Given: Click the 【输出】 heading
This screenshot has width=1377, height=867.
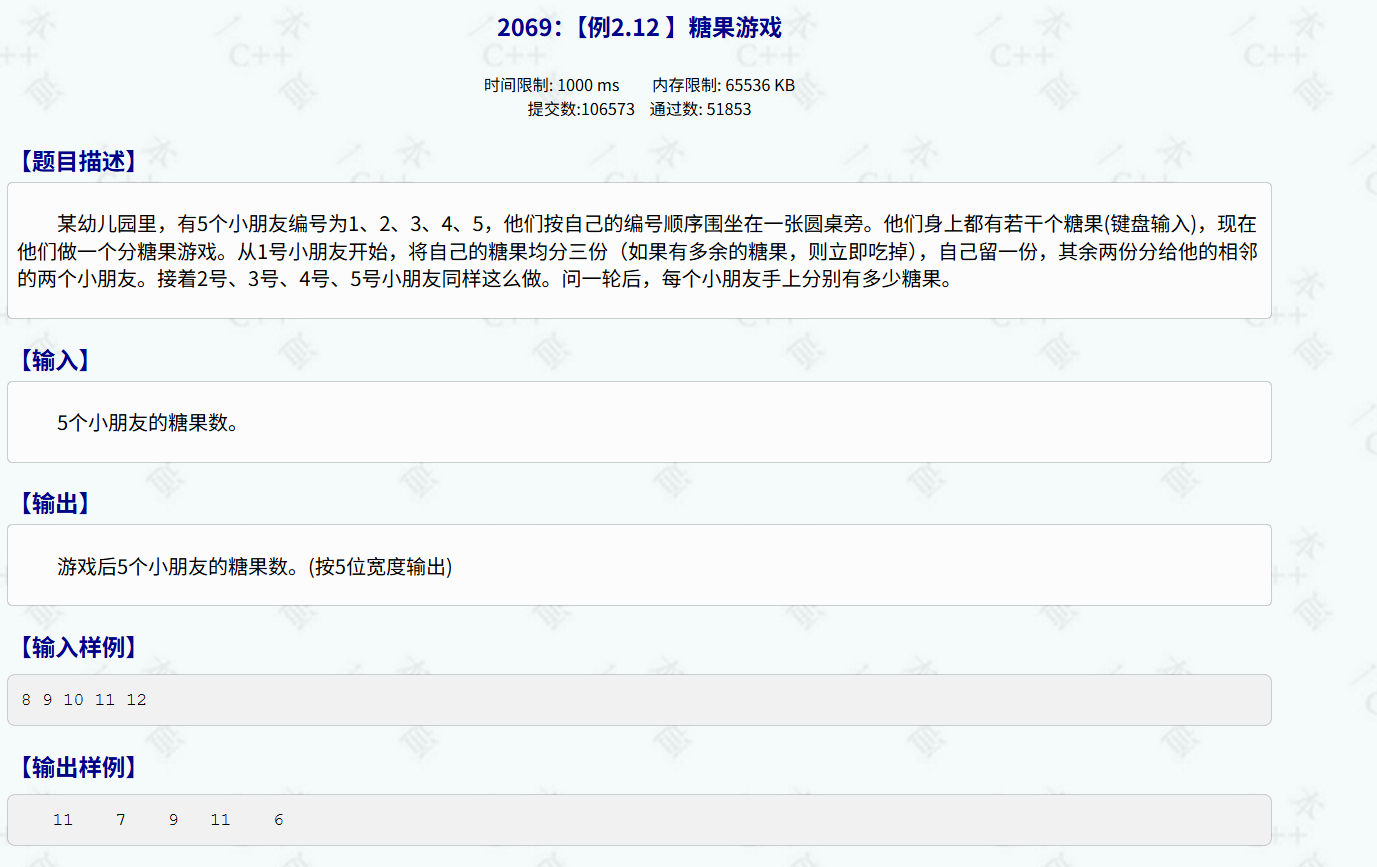Looking at the screenshot, I should point(54,503).
